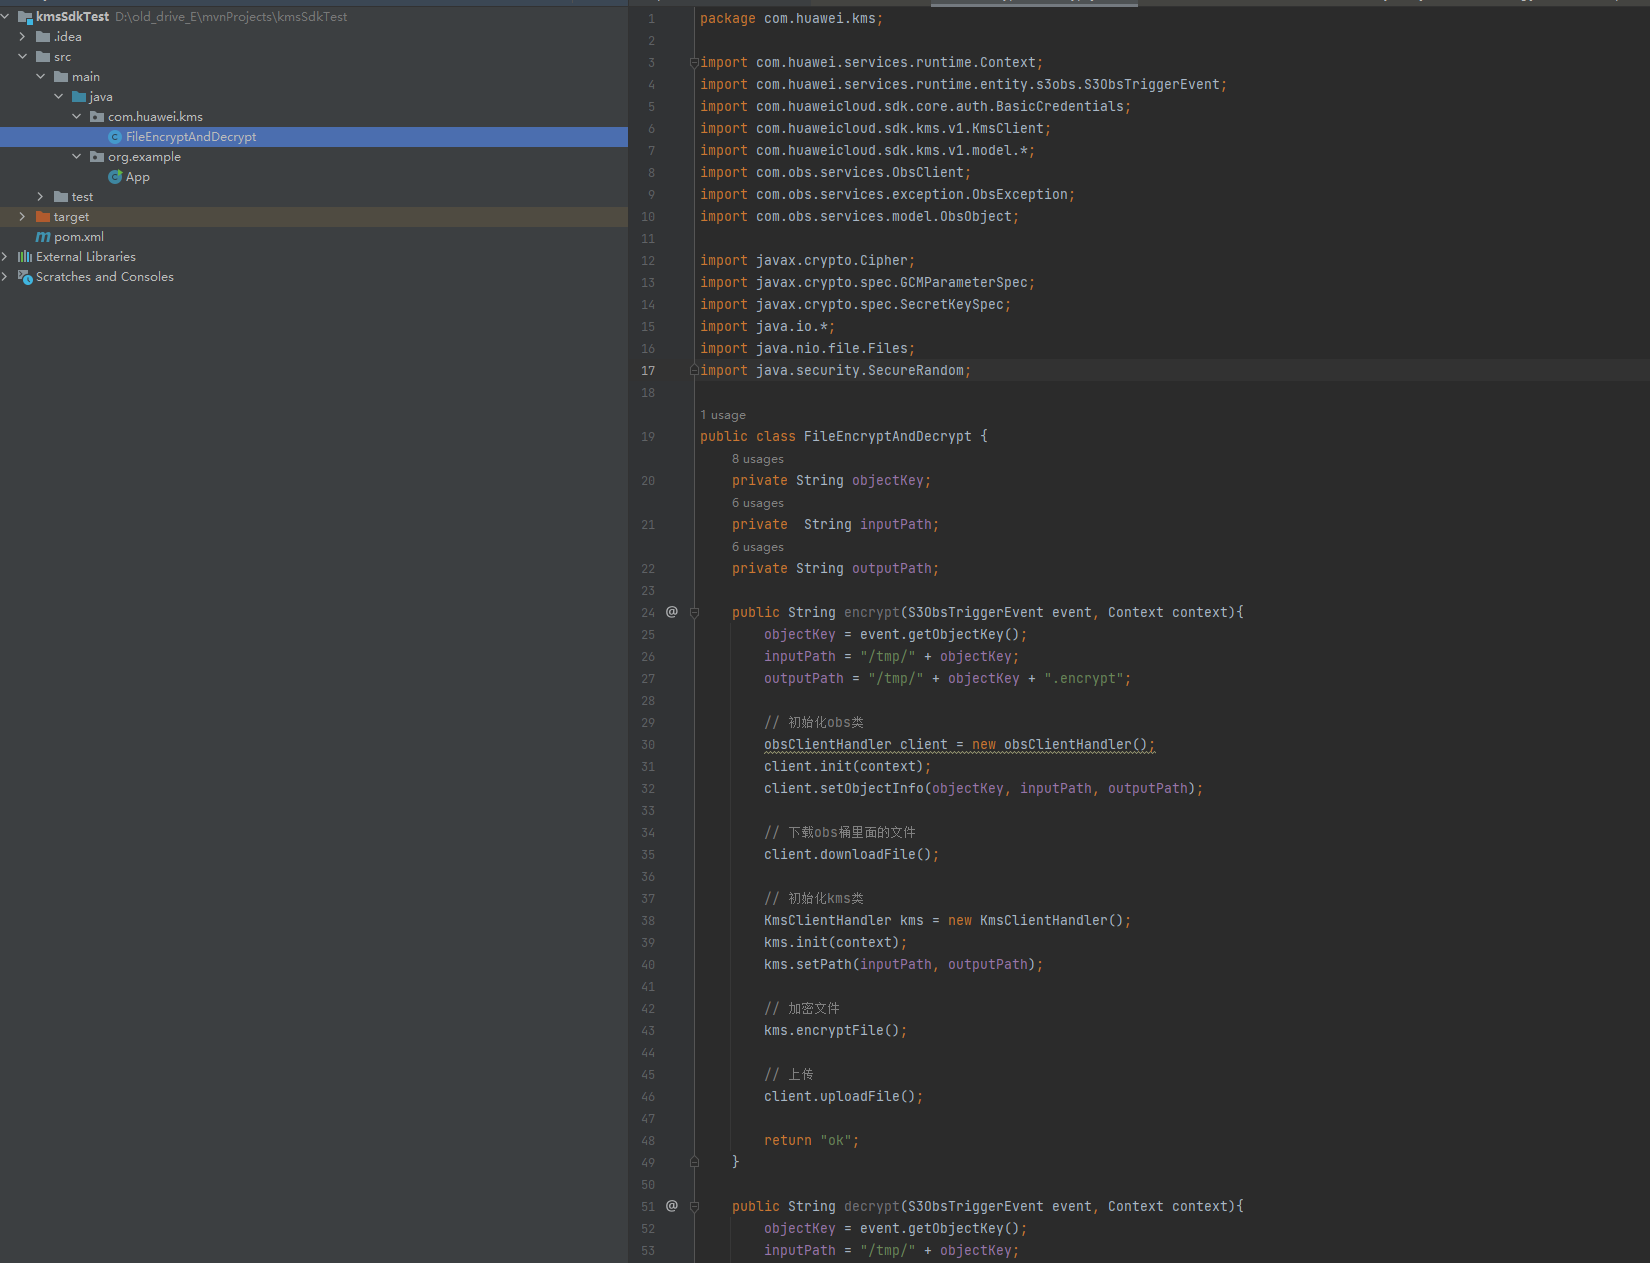Screen dimensions: 1650x1263
Task: Click the target folder icon
Action: point(43,217)
